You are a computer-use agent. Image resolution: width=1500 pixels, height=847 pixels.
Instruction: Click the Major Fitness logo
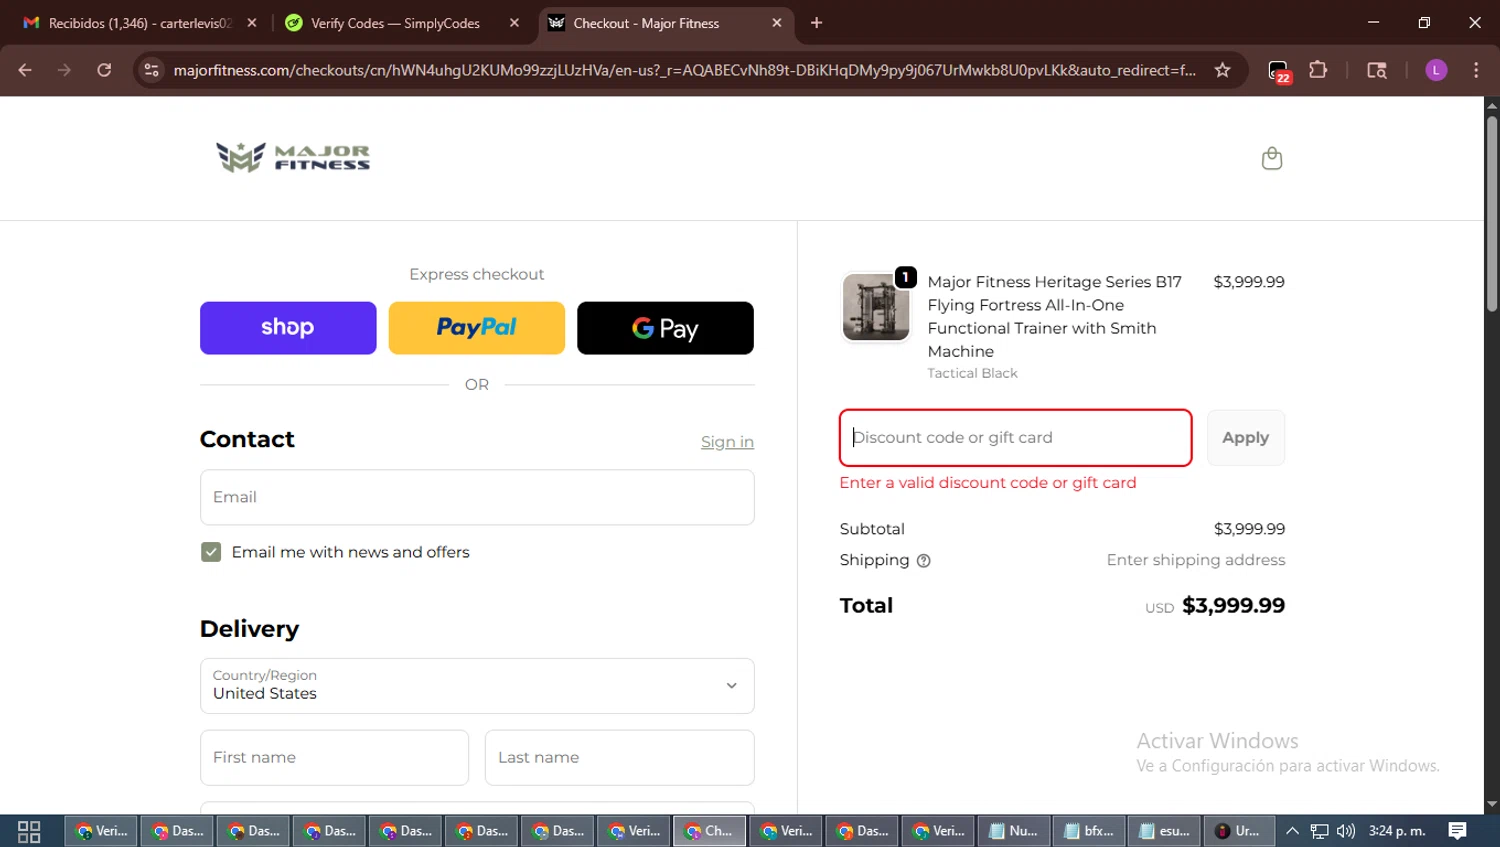point(293,157)
